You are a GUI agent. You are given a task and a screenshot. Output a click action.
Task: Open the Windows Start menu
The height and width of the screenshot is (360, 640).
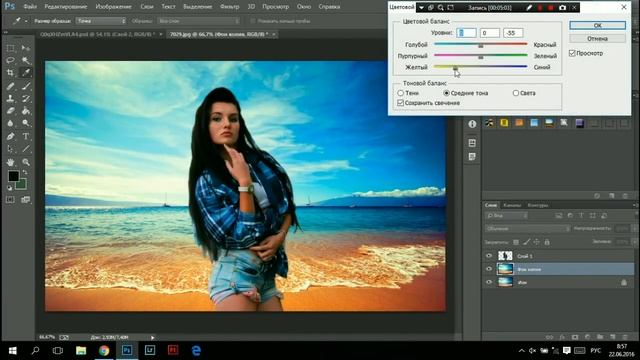(12, 351)
